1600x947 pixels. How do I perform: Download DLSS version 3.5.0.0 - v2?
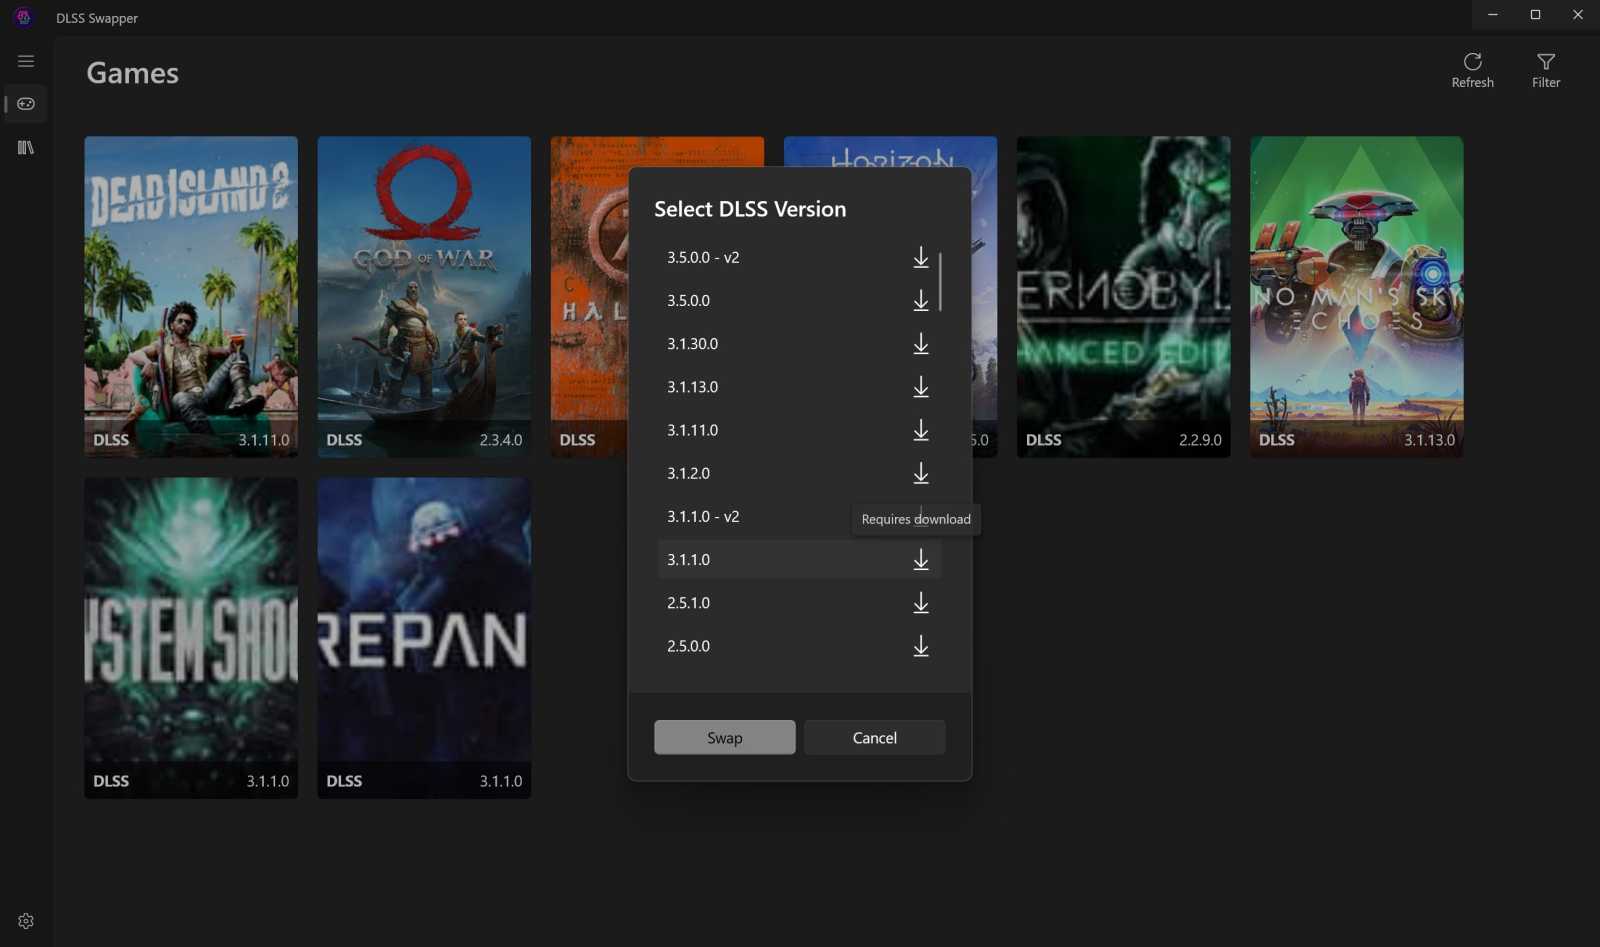click(921, 258)
